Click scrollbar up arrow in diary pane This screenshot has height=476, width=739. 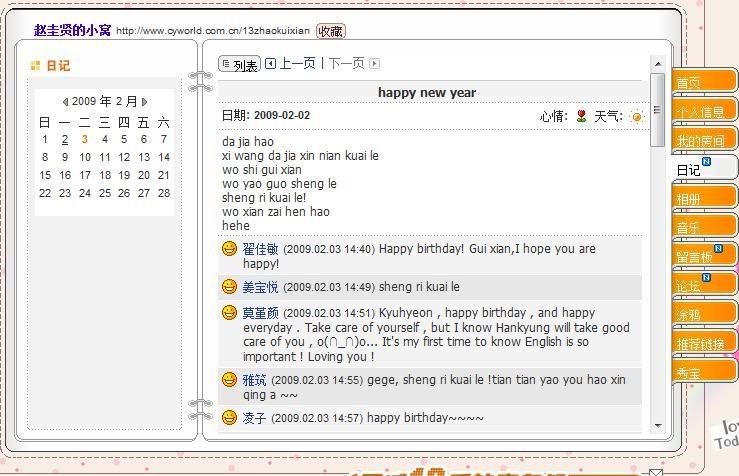click(x=658, y=64)
